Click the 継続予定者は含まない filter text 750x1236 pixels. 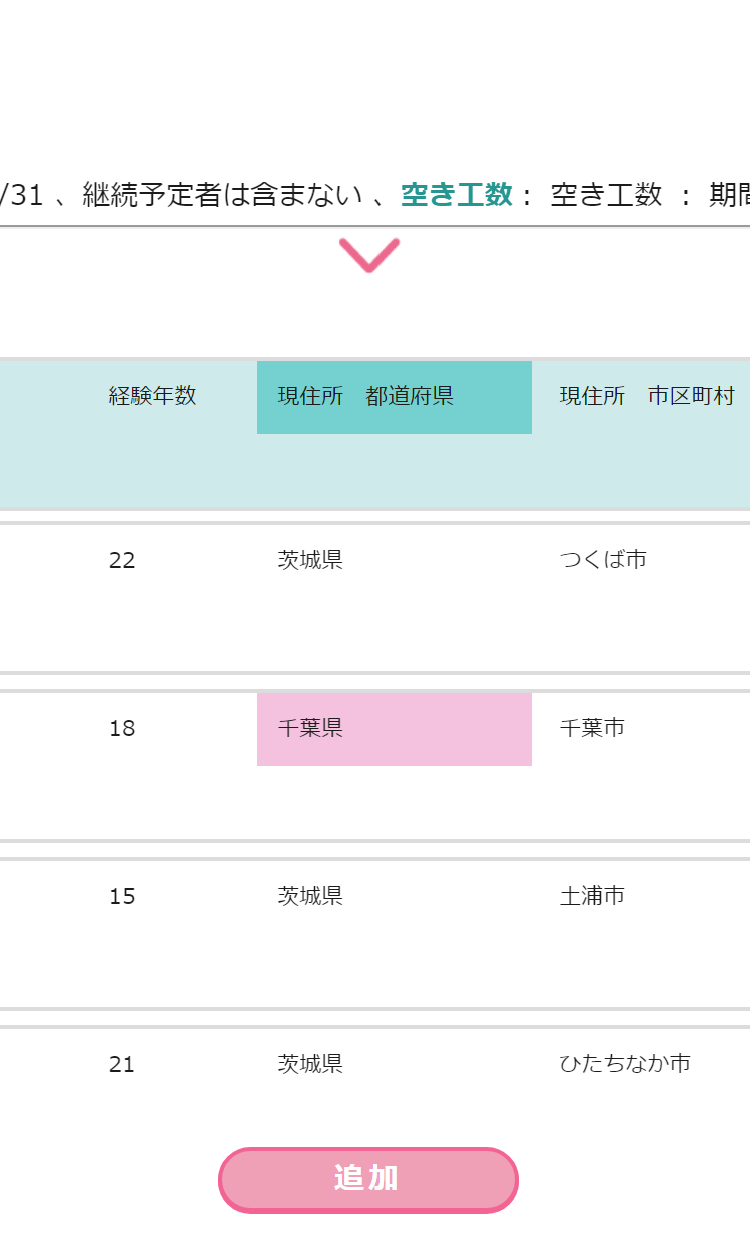click(x=222, y=195)
